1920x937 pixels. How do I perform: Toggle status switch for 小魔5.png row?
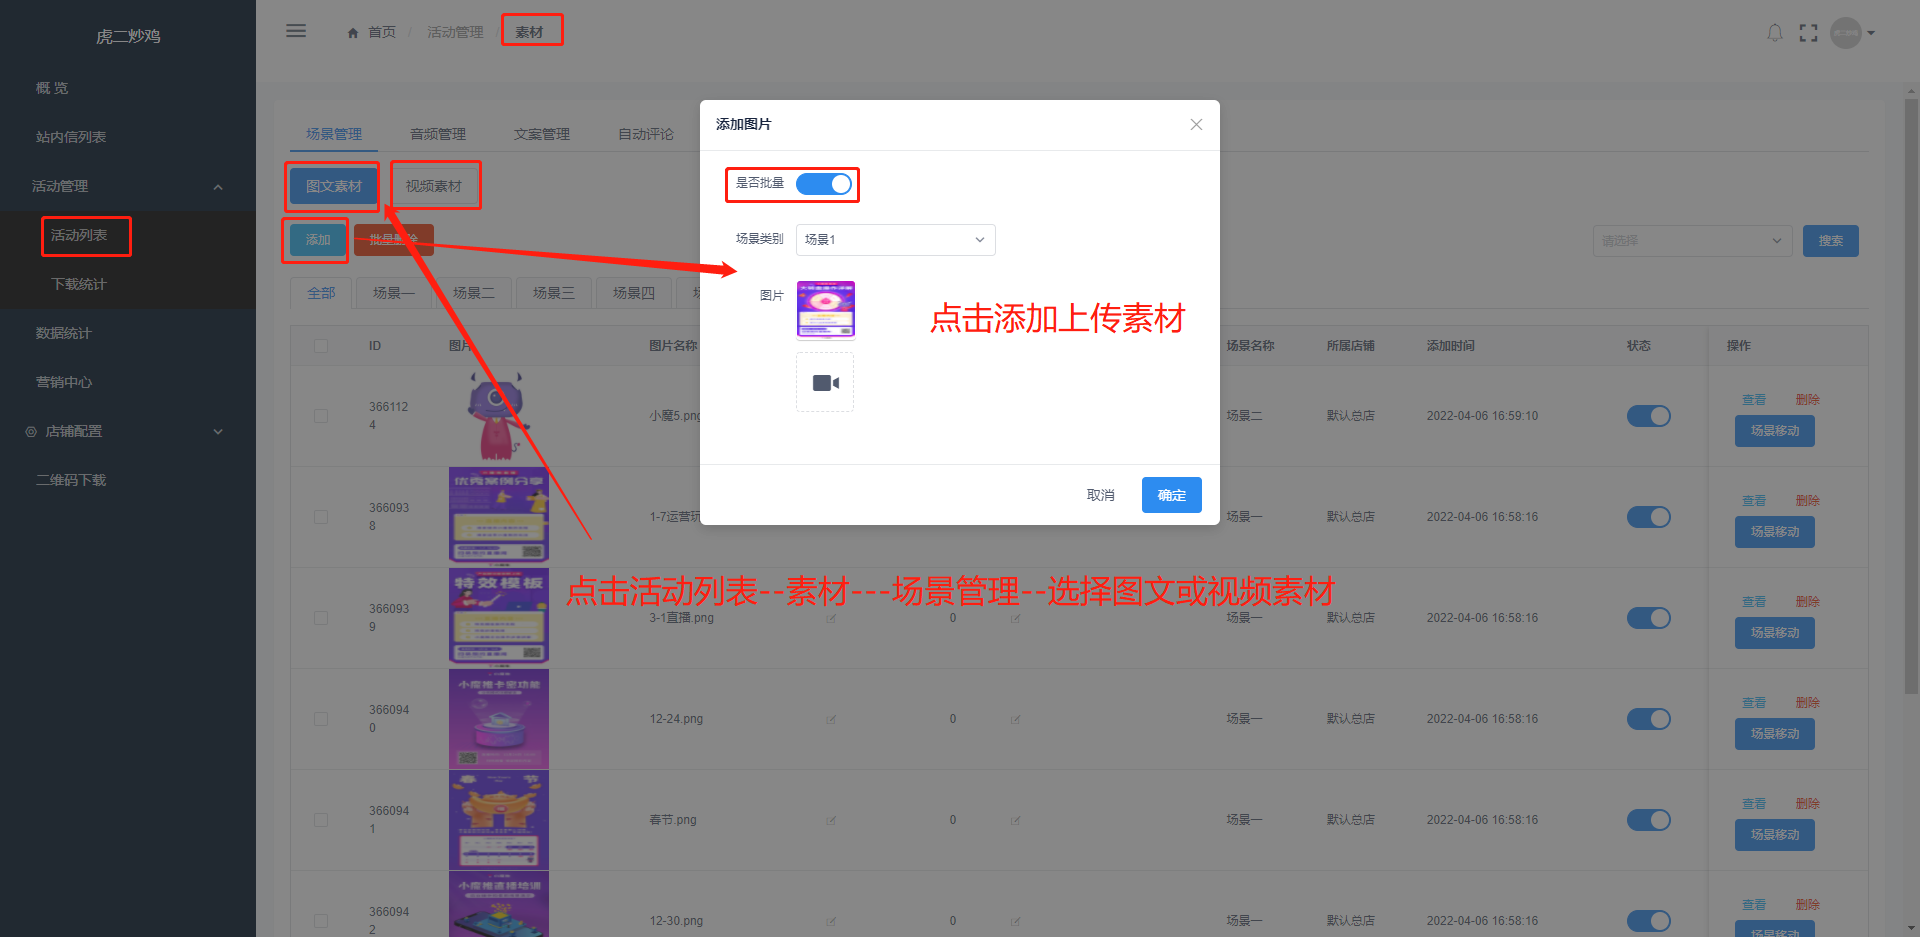[1648, 416]
